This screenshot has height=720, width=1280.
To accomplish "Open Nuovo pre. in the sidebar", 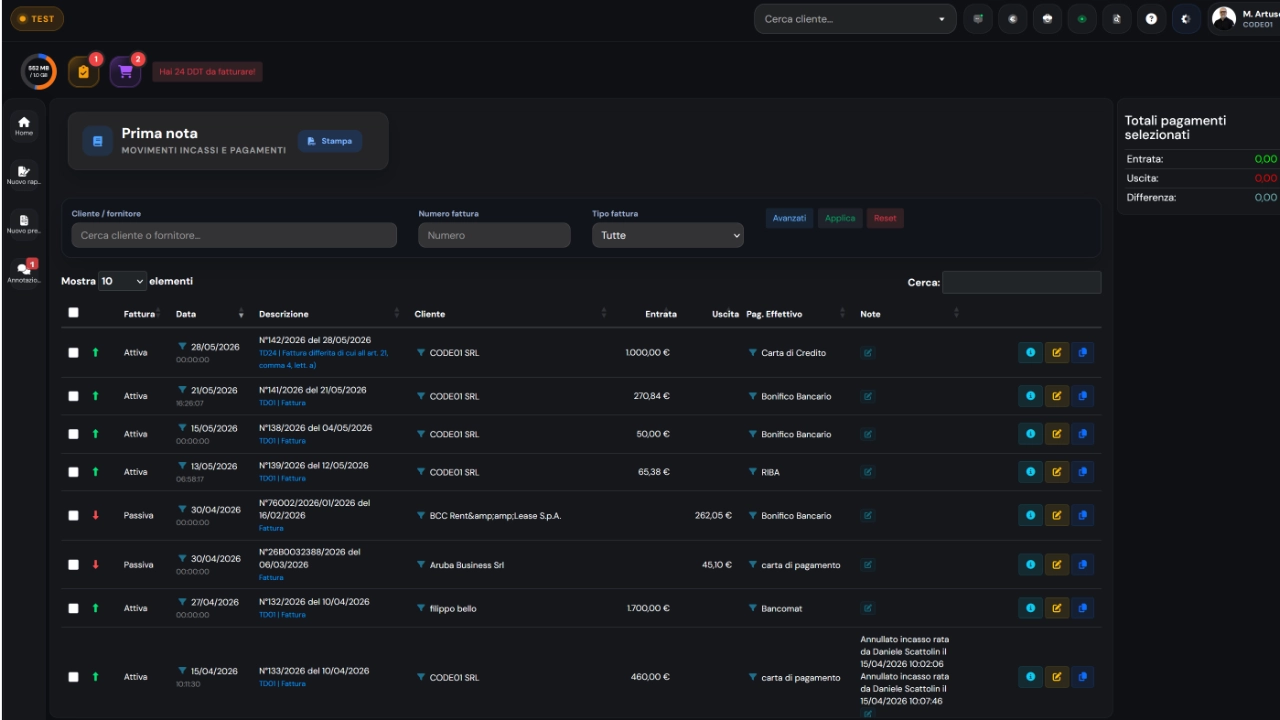I will click(x=24, y=224).
